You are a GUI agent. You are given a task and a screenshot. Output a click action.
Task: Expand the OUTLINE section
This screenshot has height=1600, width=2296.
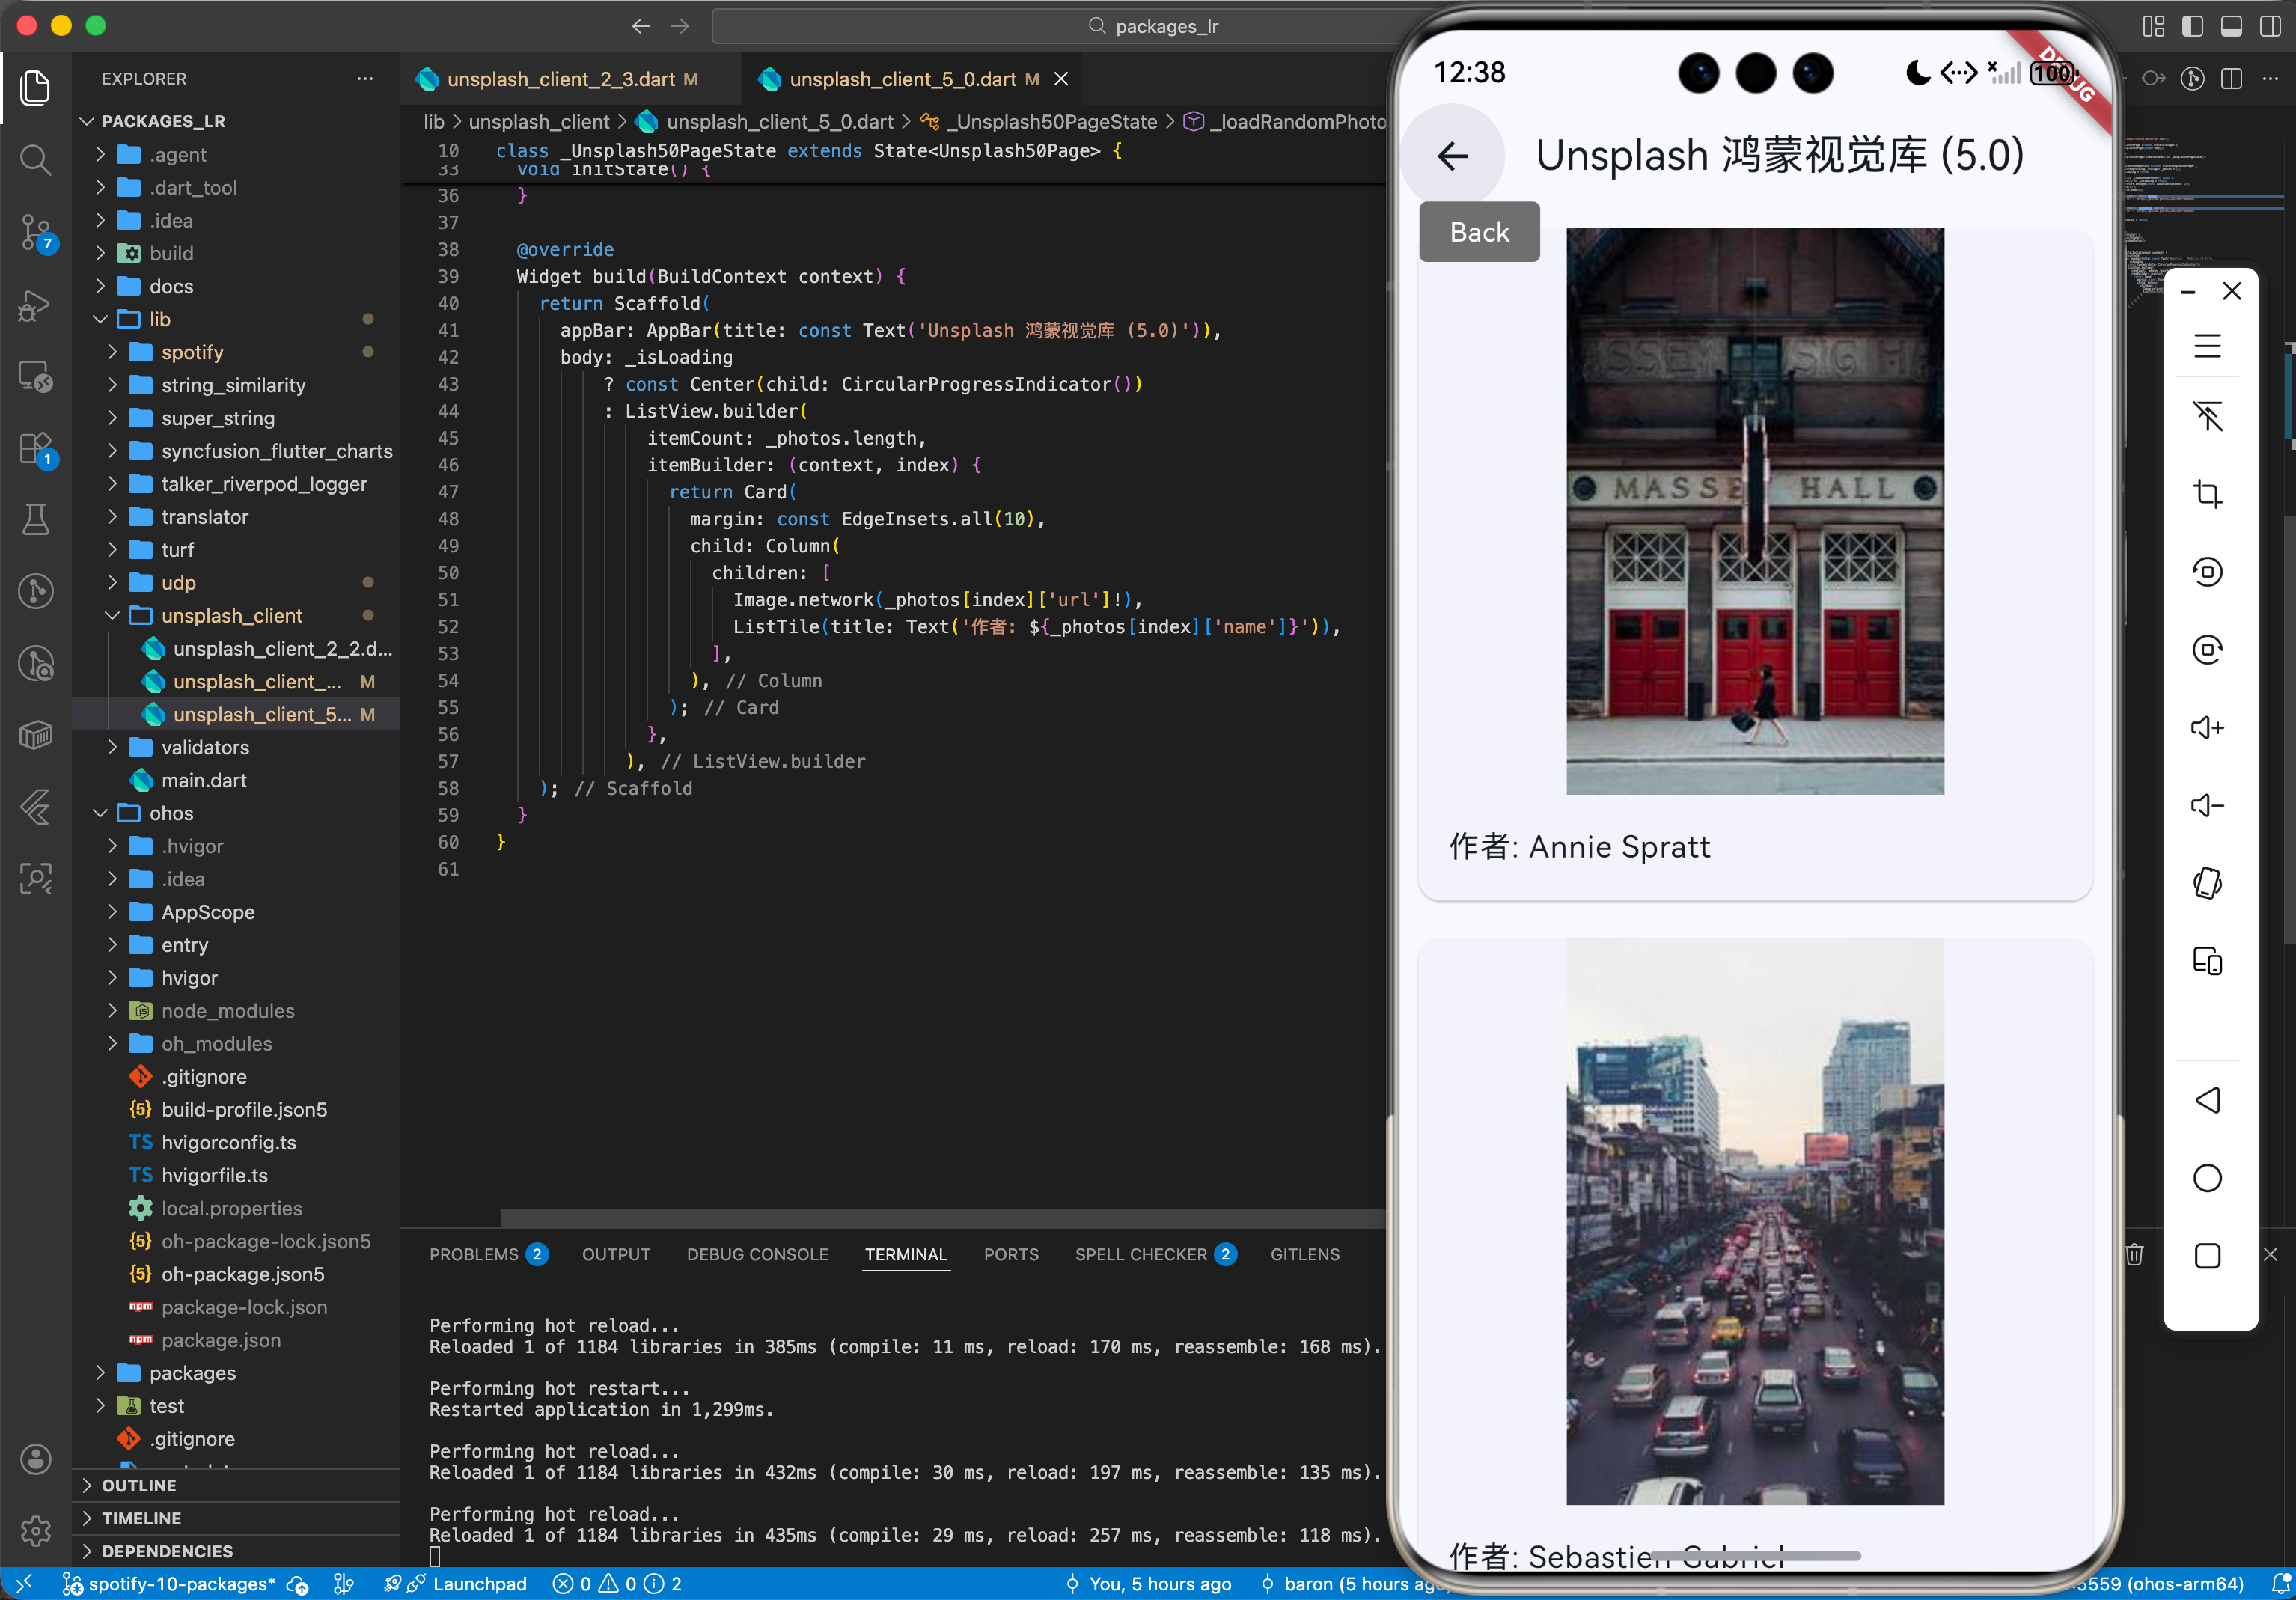point(139,1485)
